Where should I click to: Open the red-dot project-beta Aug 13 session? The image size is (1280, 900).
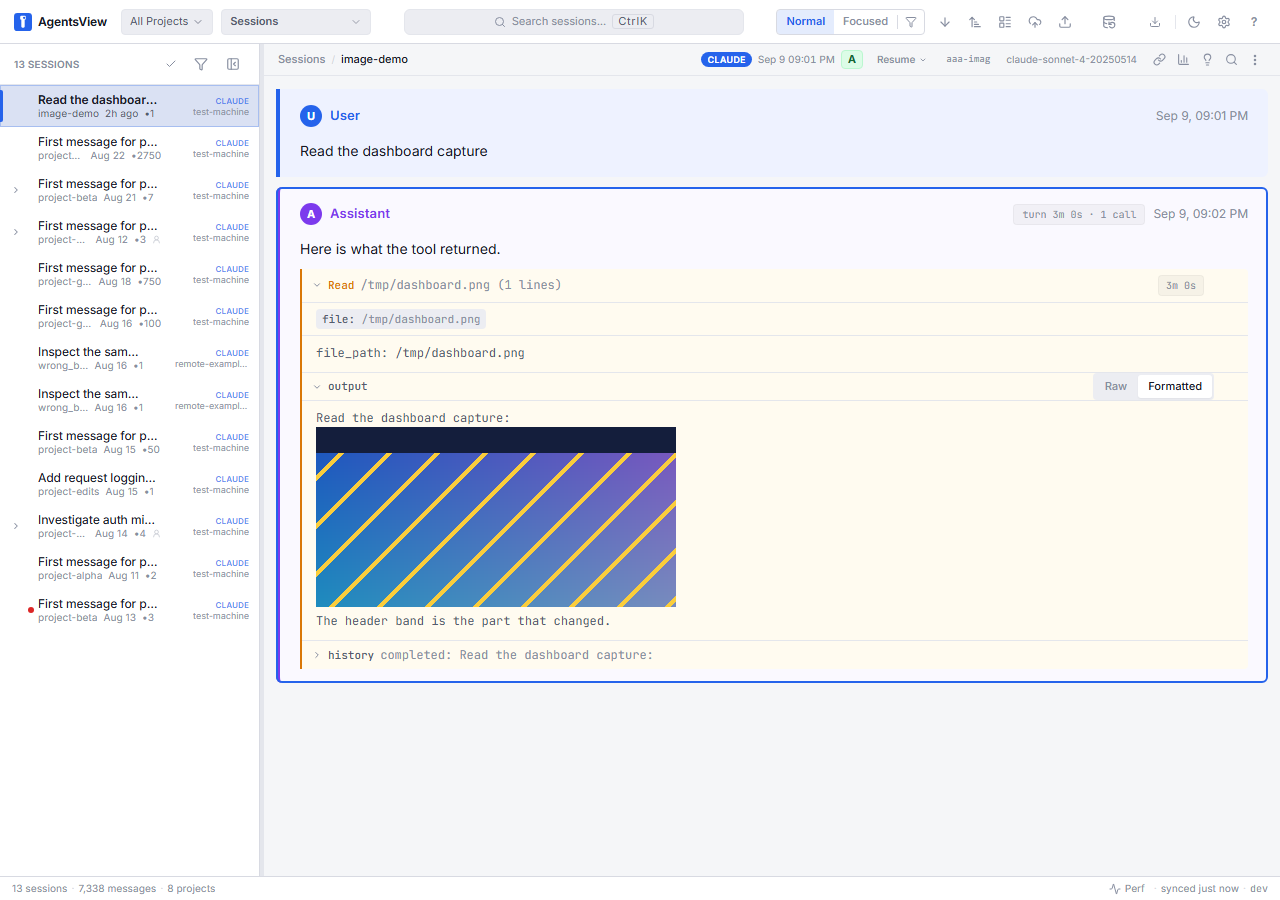pos(130,610)
